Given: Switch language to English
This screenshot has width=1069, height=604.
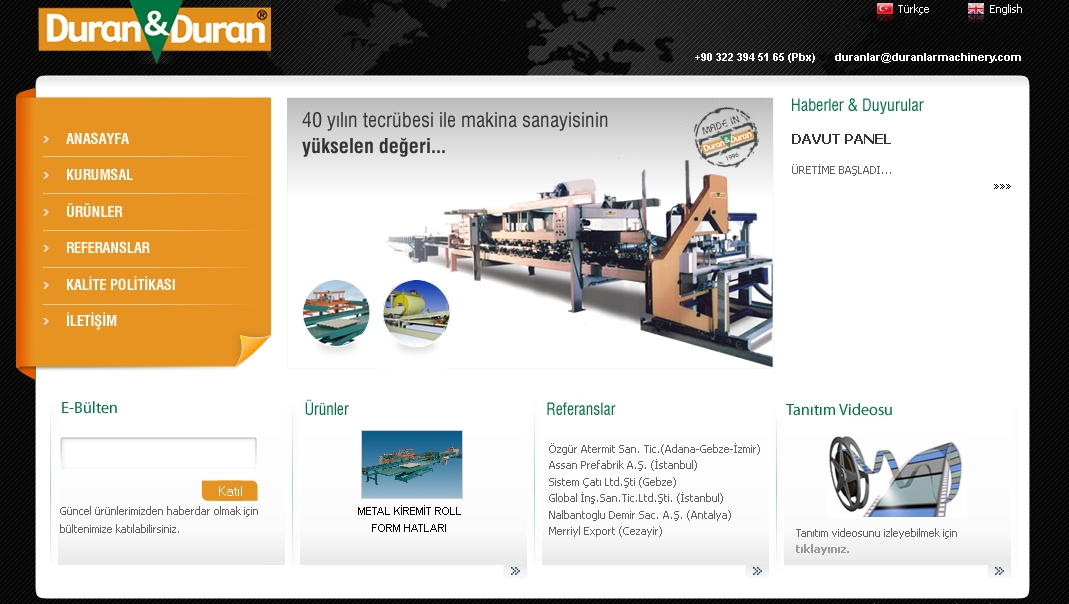Looking at the screenshot, I should (1006, 9).
